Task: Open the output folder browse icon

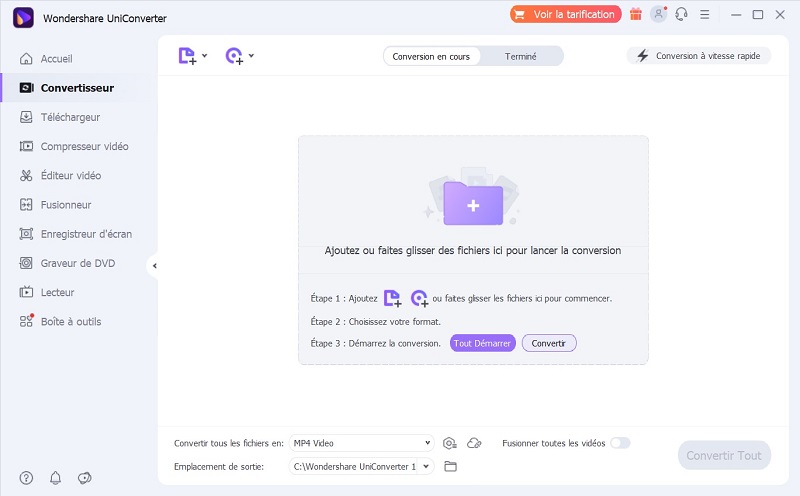Action: click(x=450, y=466)
